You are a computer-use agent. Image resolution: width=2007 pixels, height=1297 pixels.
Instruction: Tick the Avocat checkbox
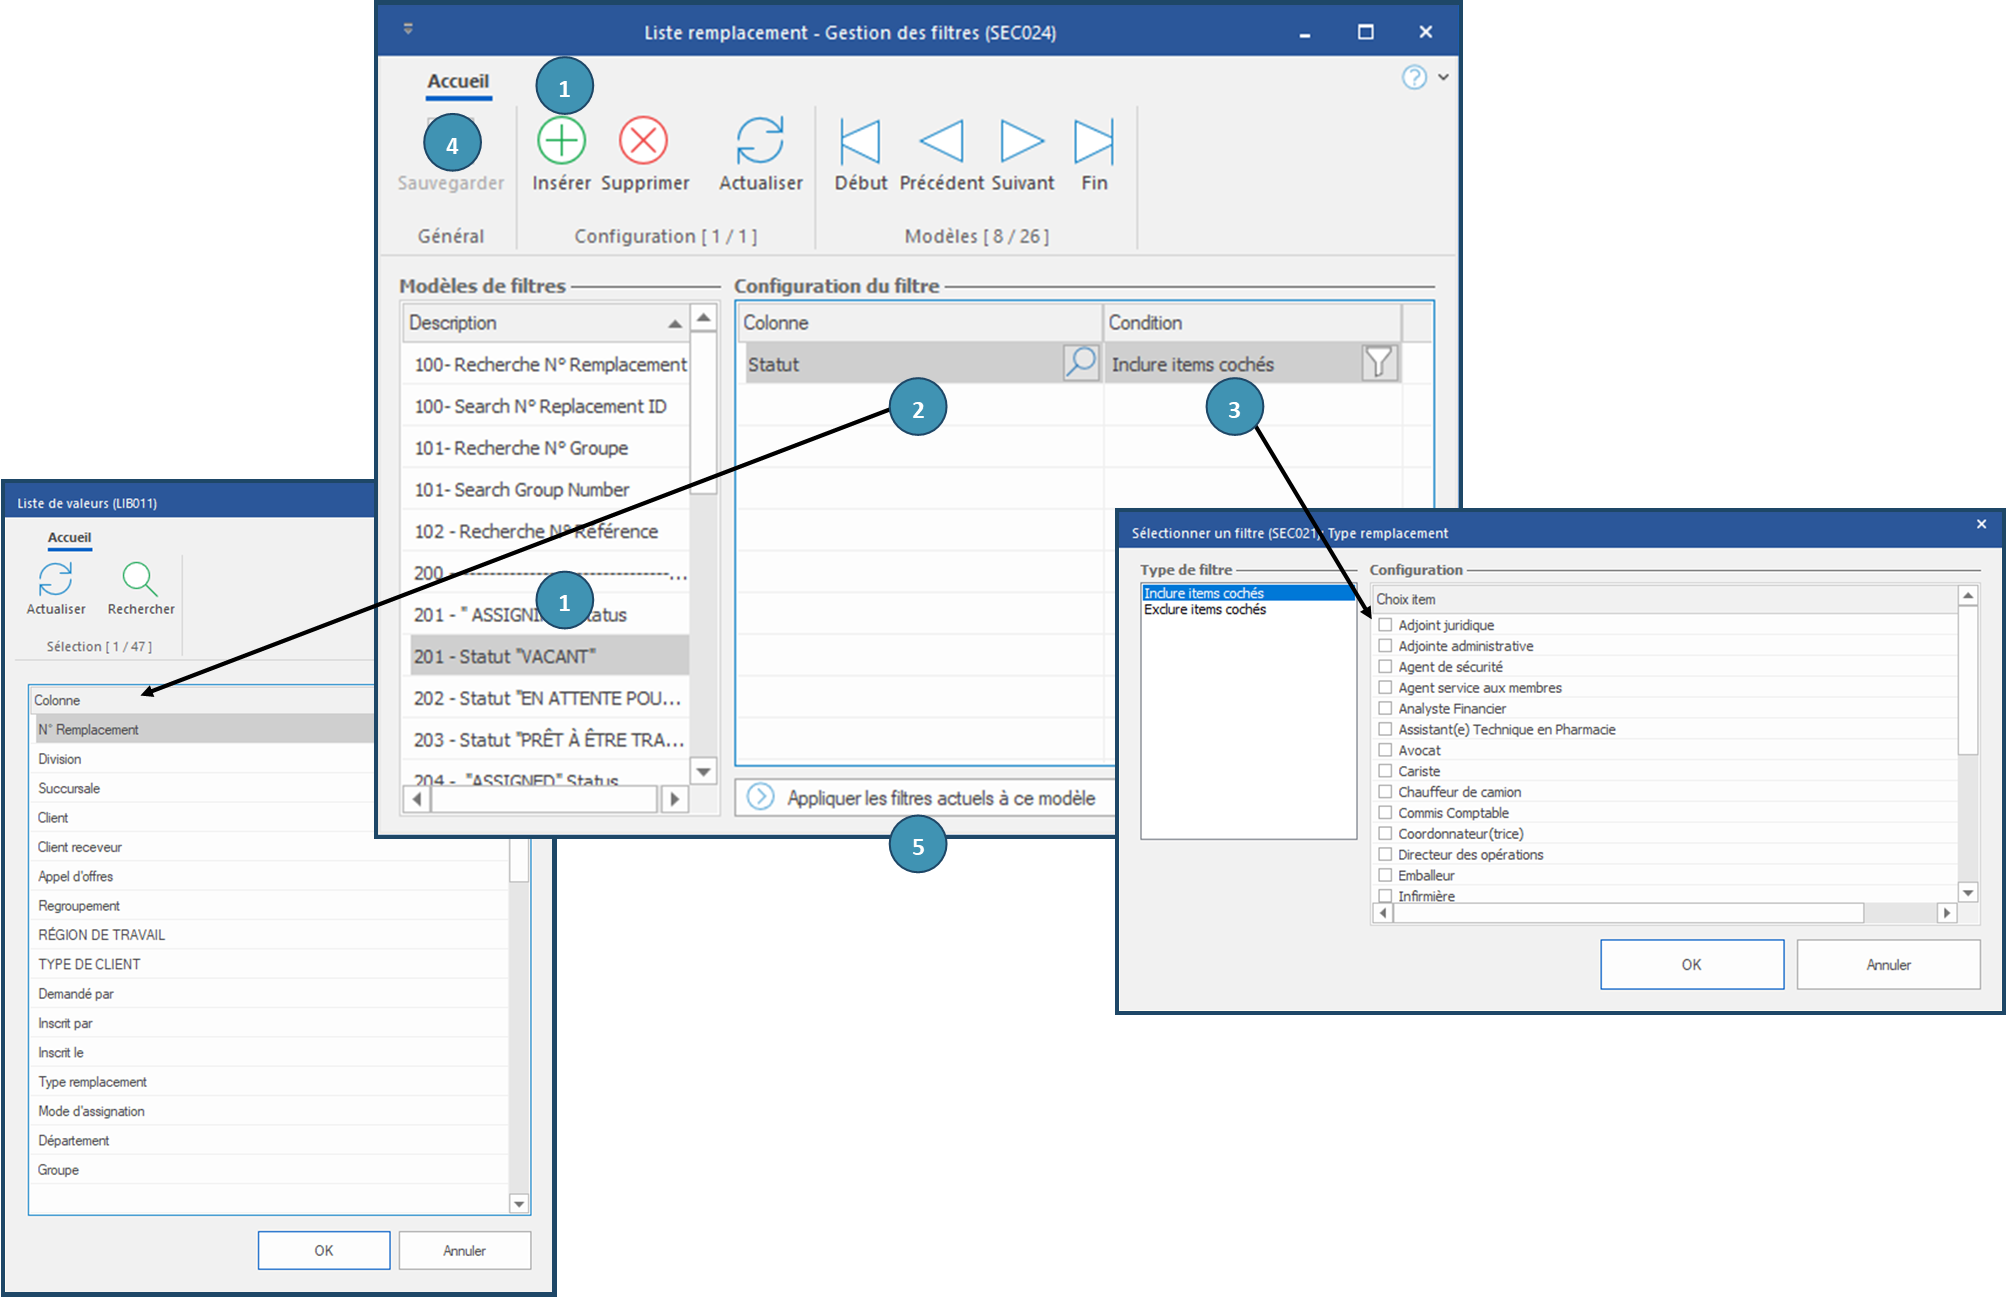pyautogui.click(x=1385, y=750)
